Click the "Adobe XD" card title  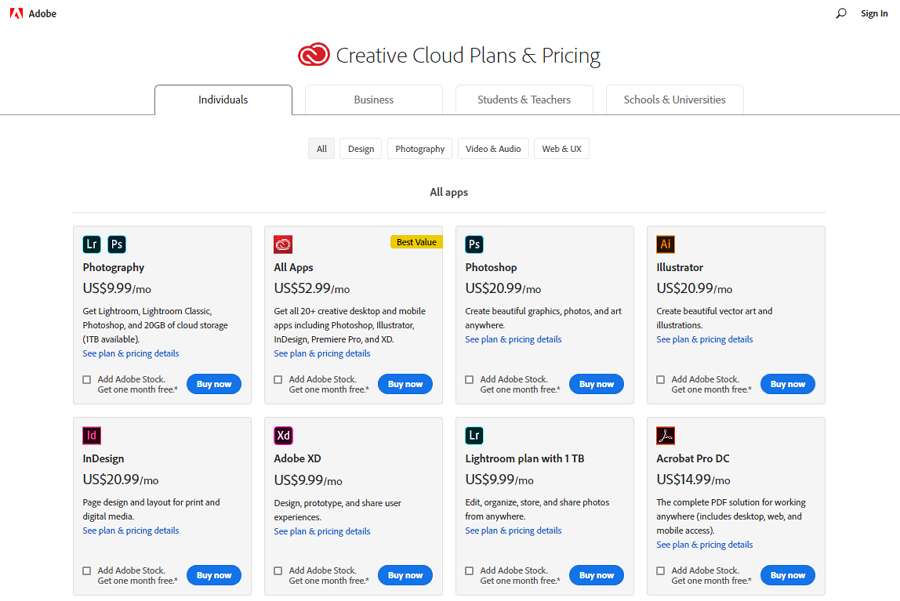pyautogui.click(x=297, y=459)
